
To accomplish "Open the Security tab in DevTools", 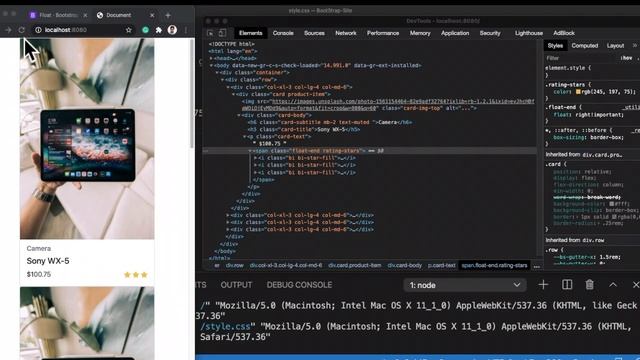I will point(490,33).
